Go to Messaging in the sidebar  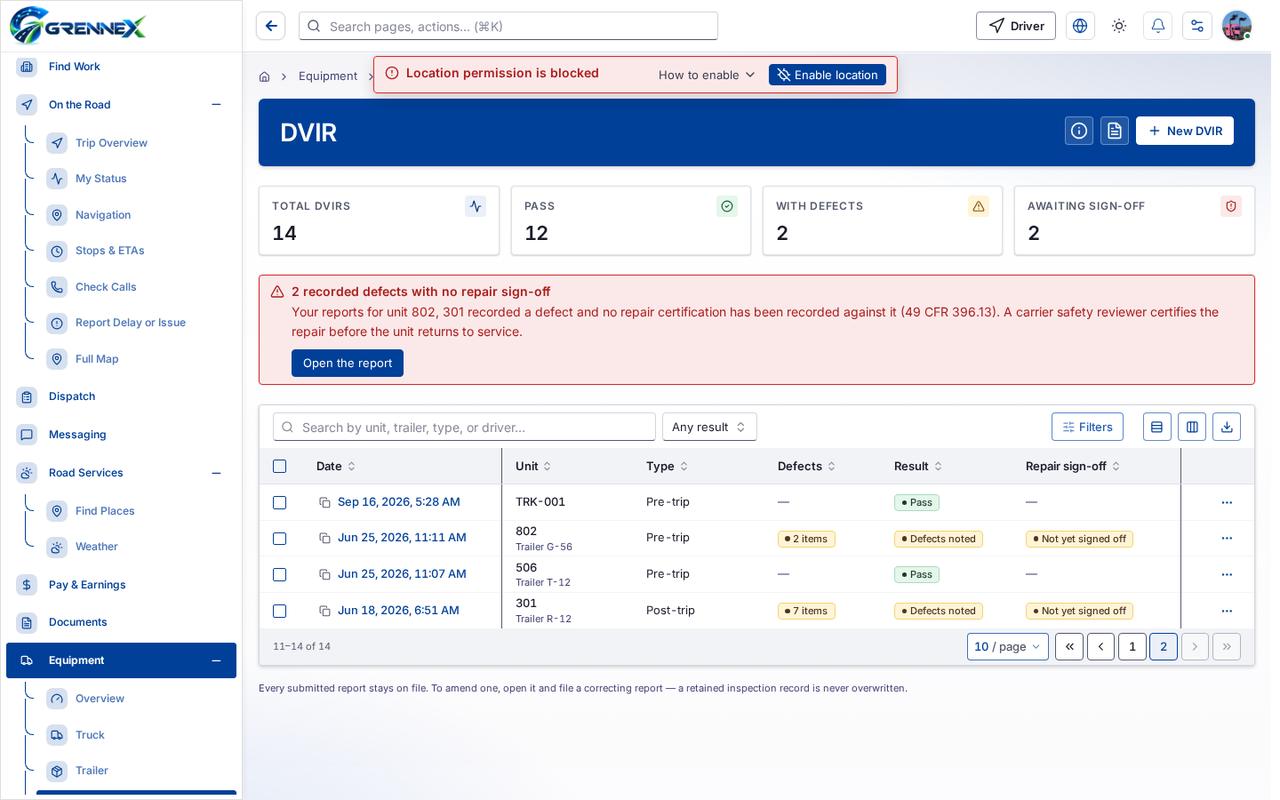point(77,435)
